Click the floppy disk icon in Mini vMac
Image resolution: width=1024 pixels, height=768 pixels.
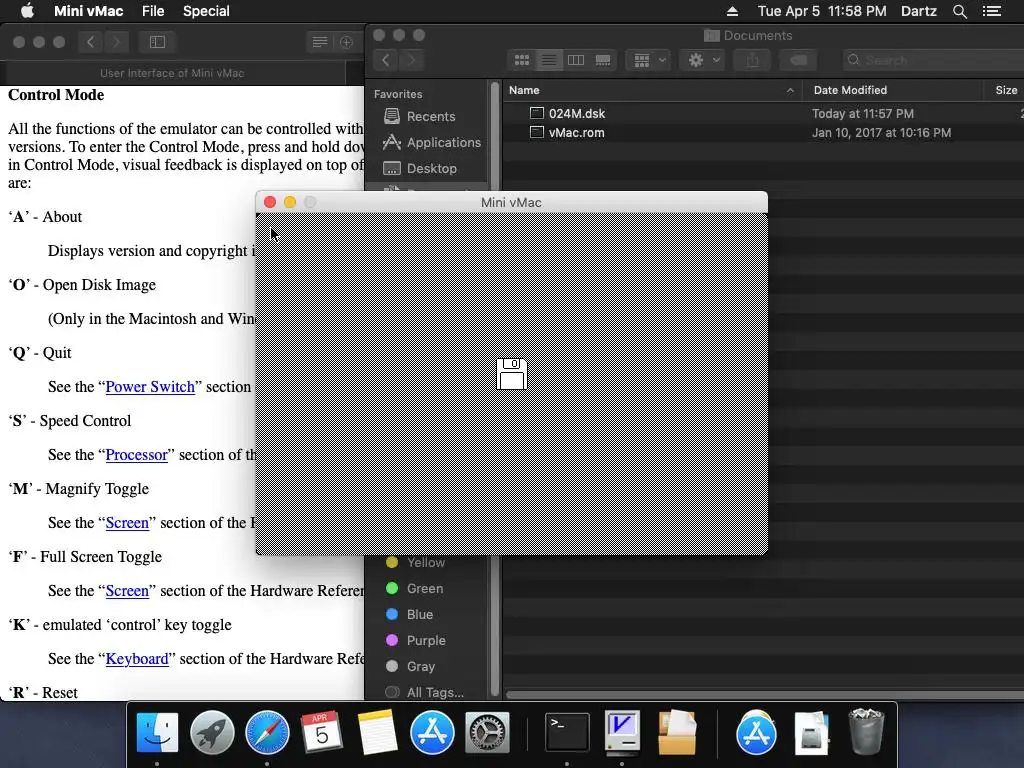[511, 374]
